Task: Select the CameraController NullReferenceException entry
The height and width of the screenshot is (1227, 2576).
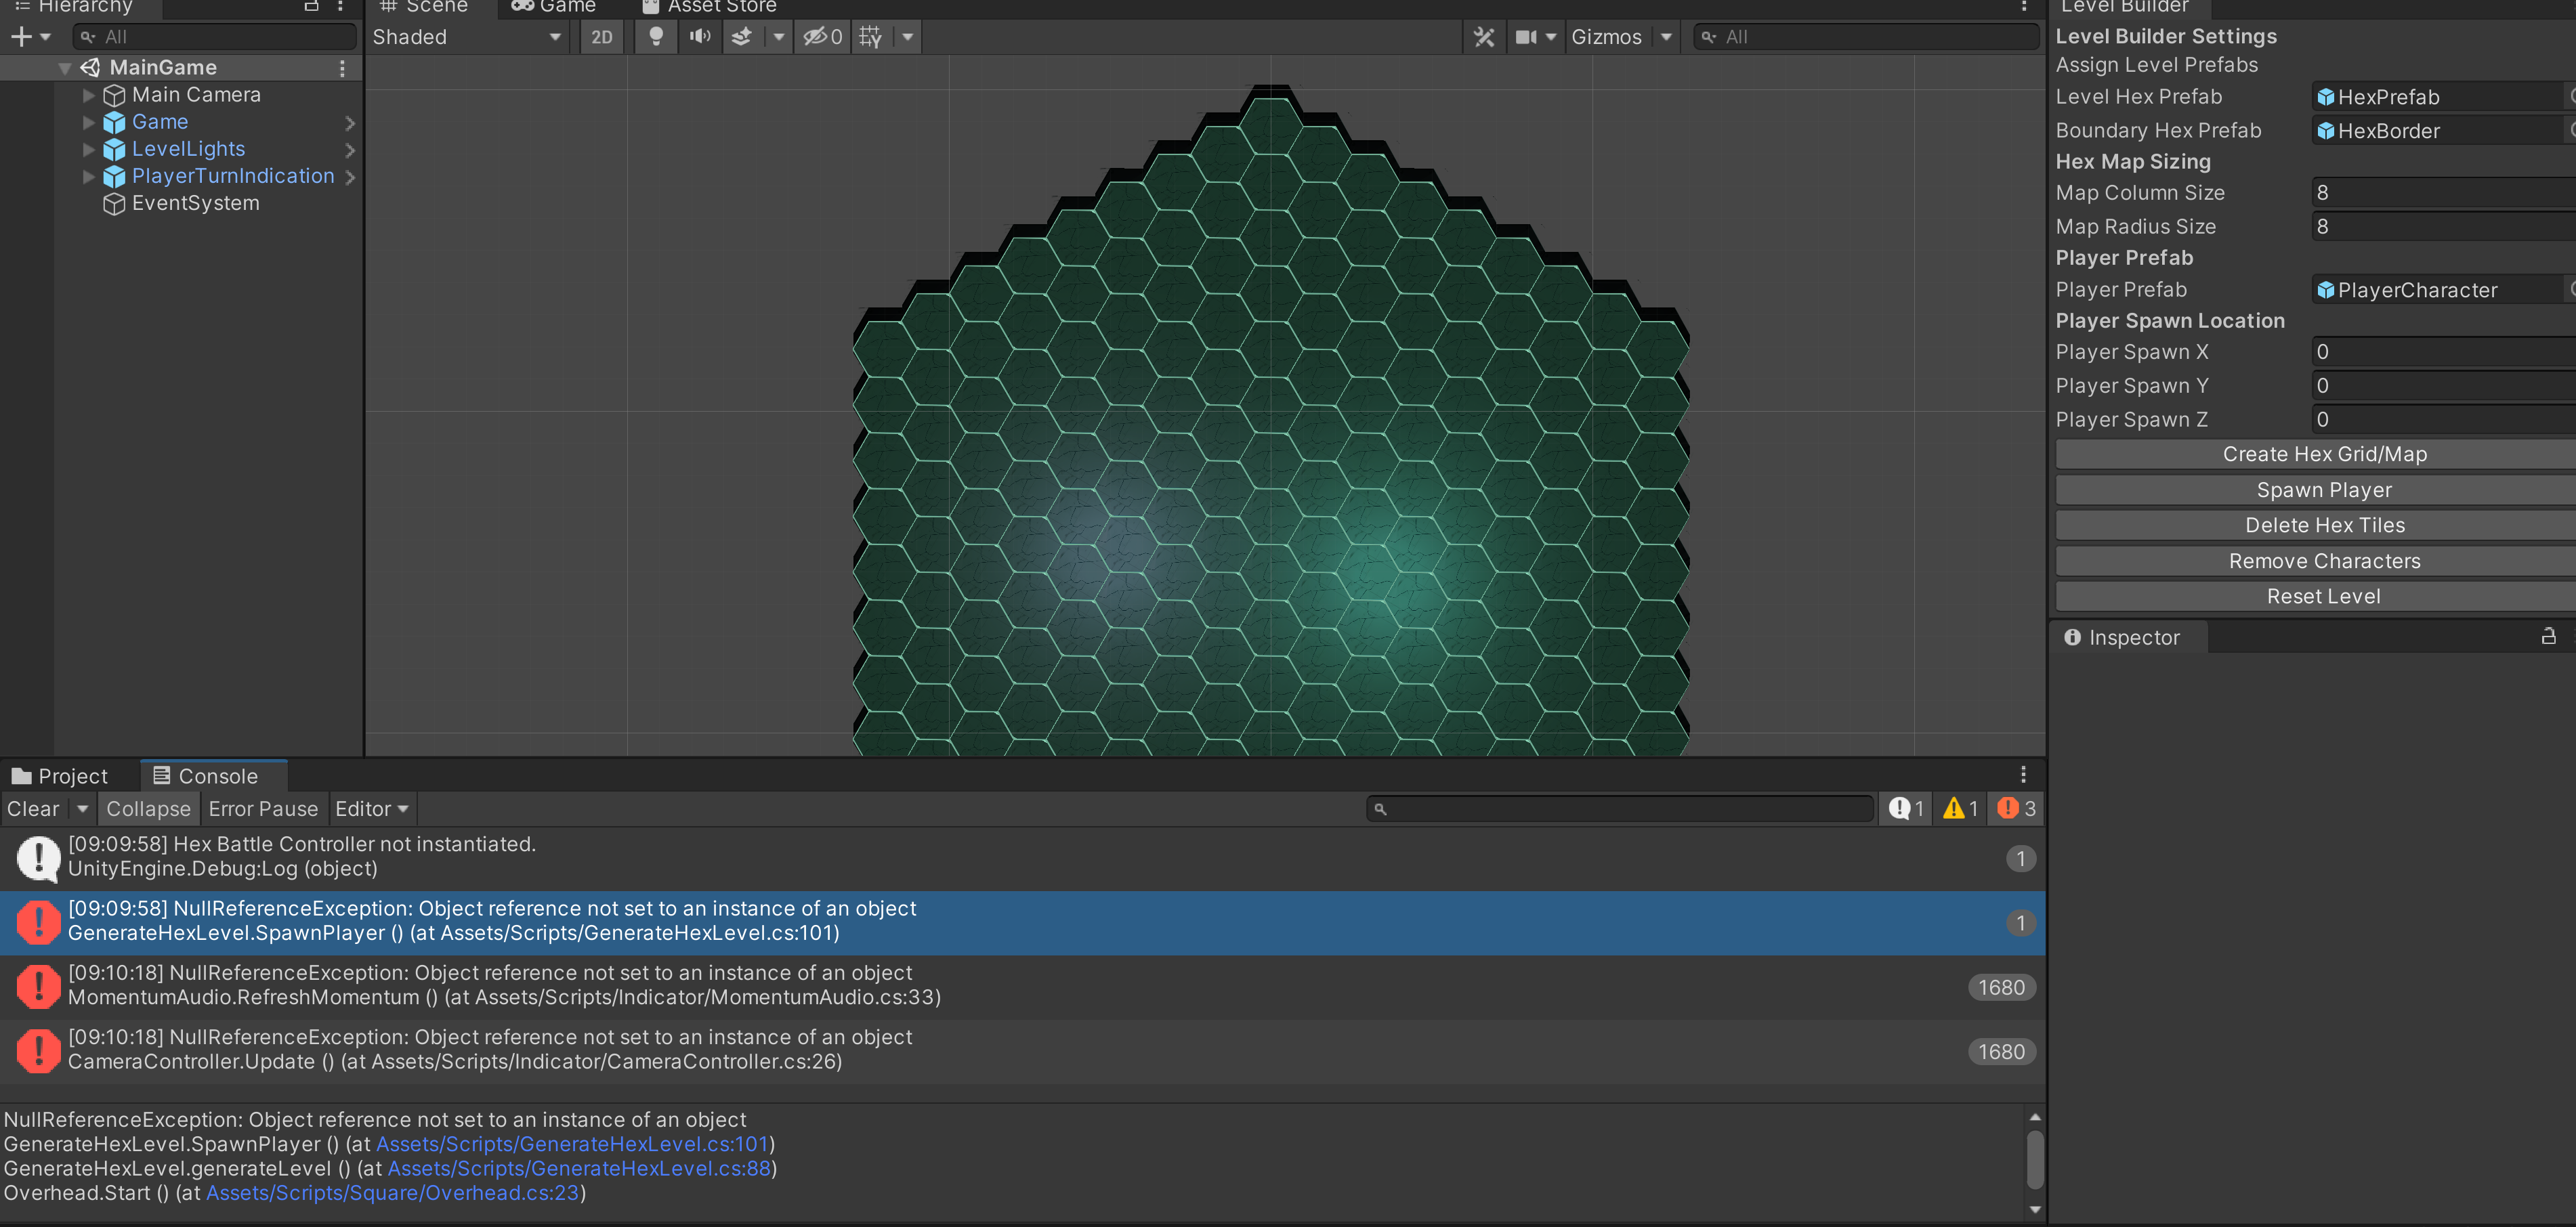Action: point(1022,1051)
